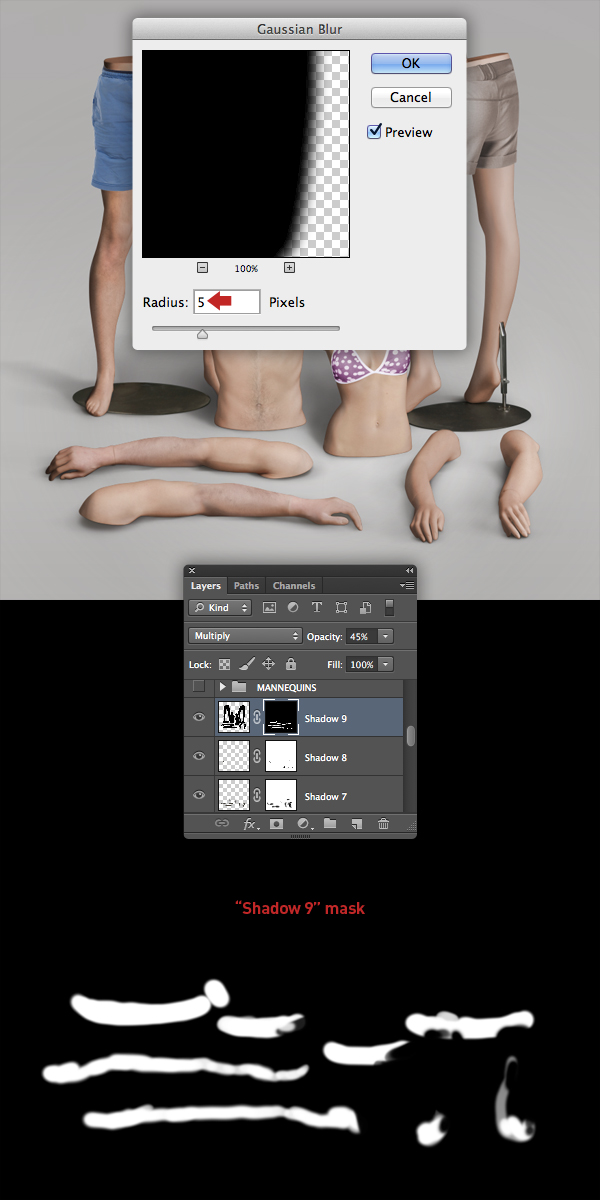Filter for pixel layers
The height and width of the screenshot is (1200, 600).
pos(269,608)
